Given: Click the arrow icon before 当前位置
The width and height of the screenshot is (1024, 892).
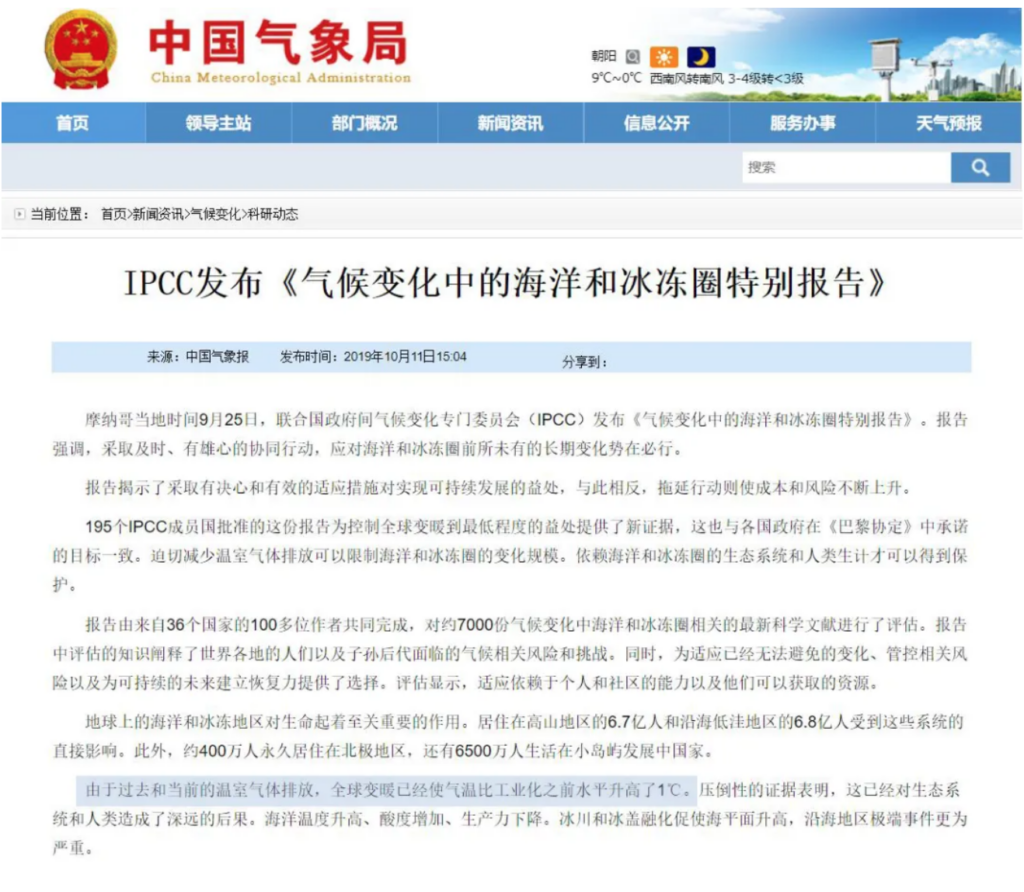Looking at the screenshot, I should click(x=20, y=214).
